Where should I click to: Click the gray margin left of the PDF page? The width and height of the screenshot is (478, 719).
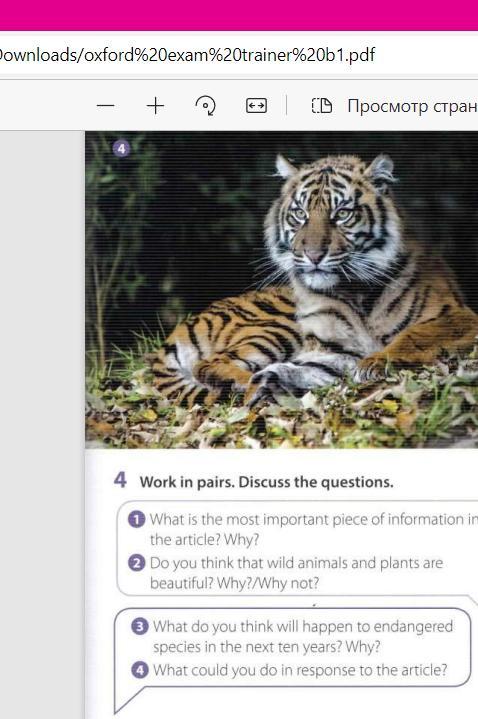click(x=42, y=425)
